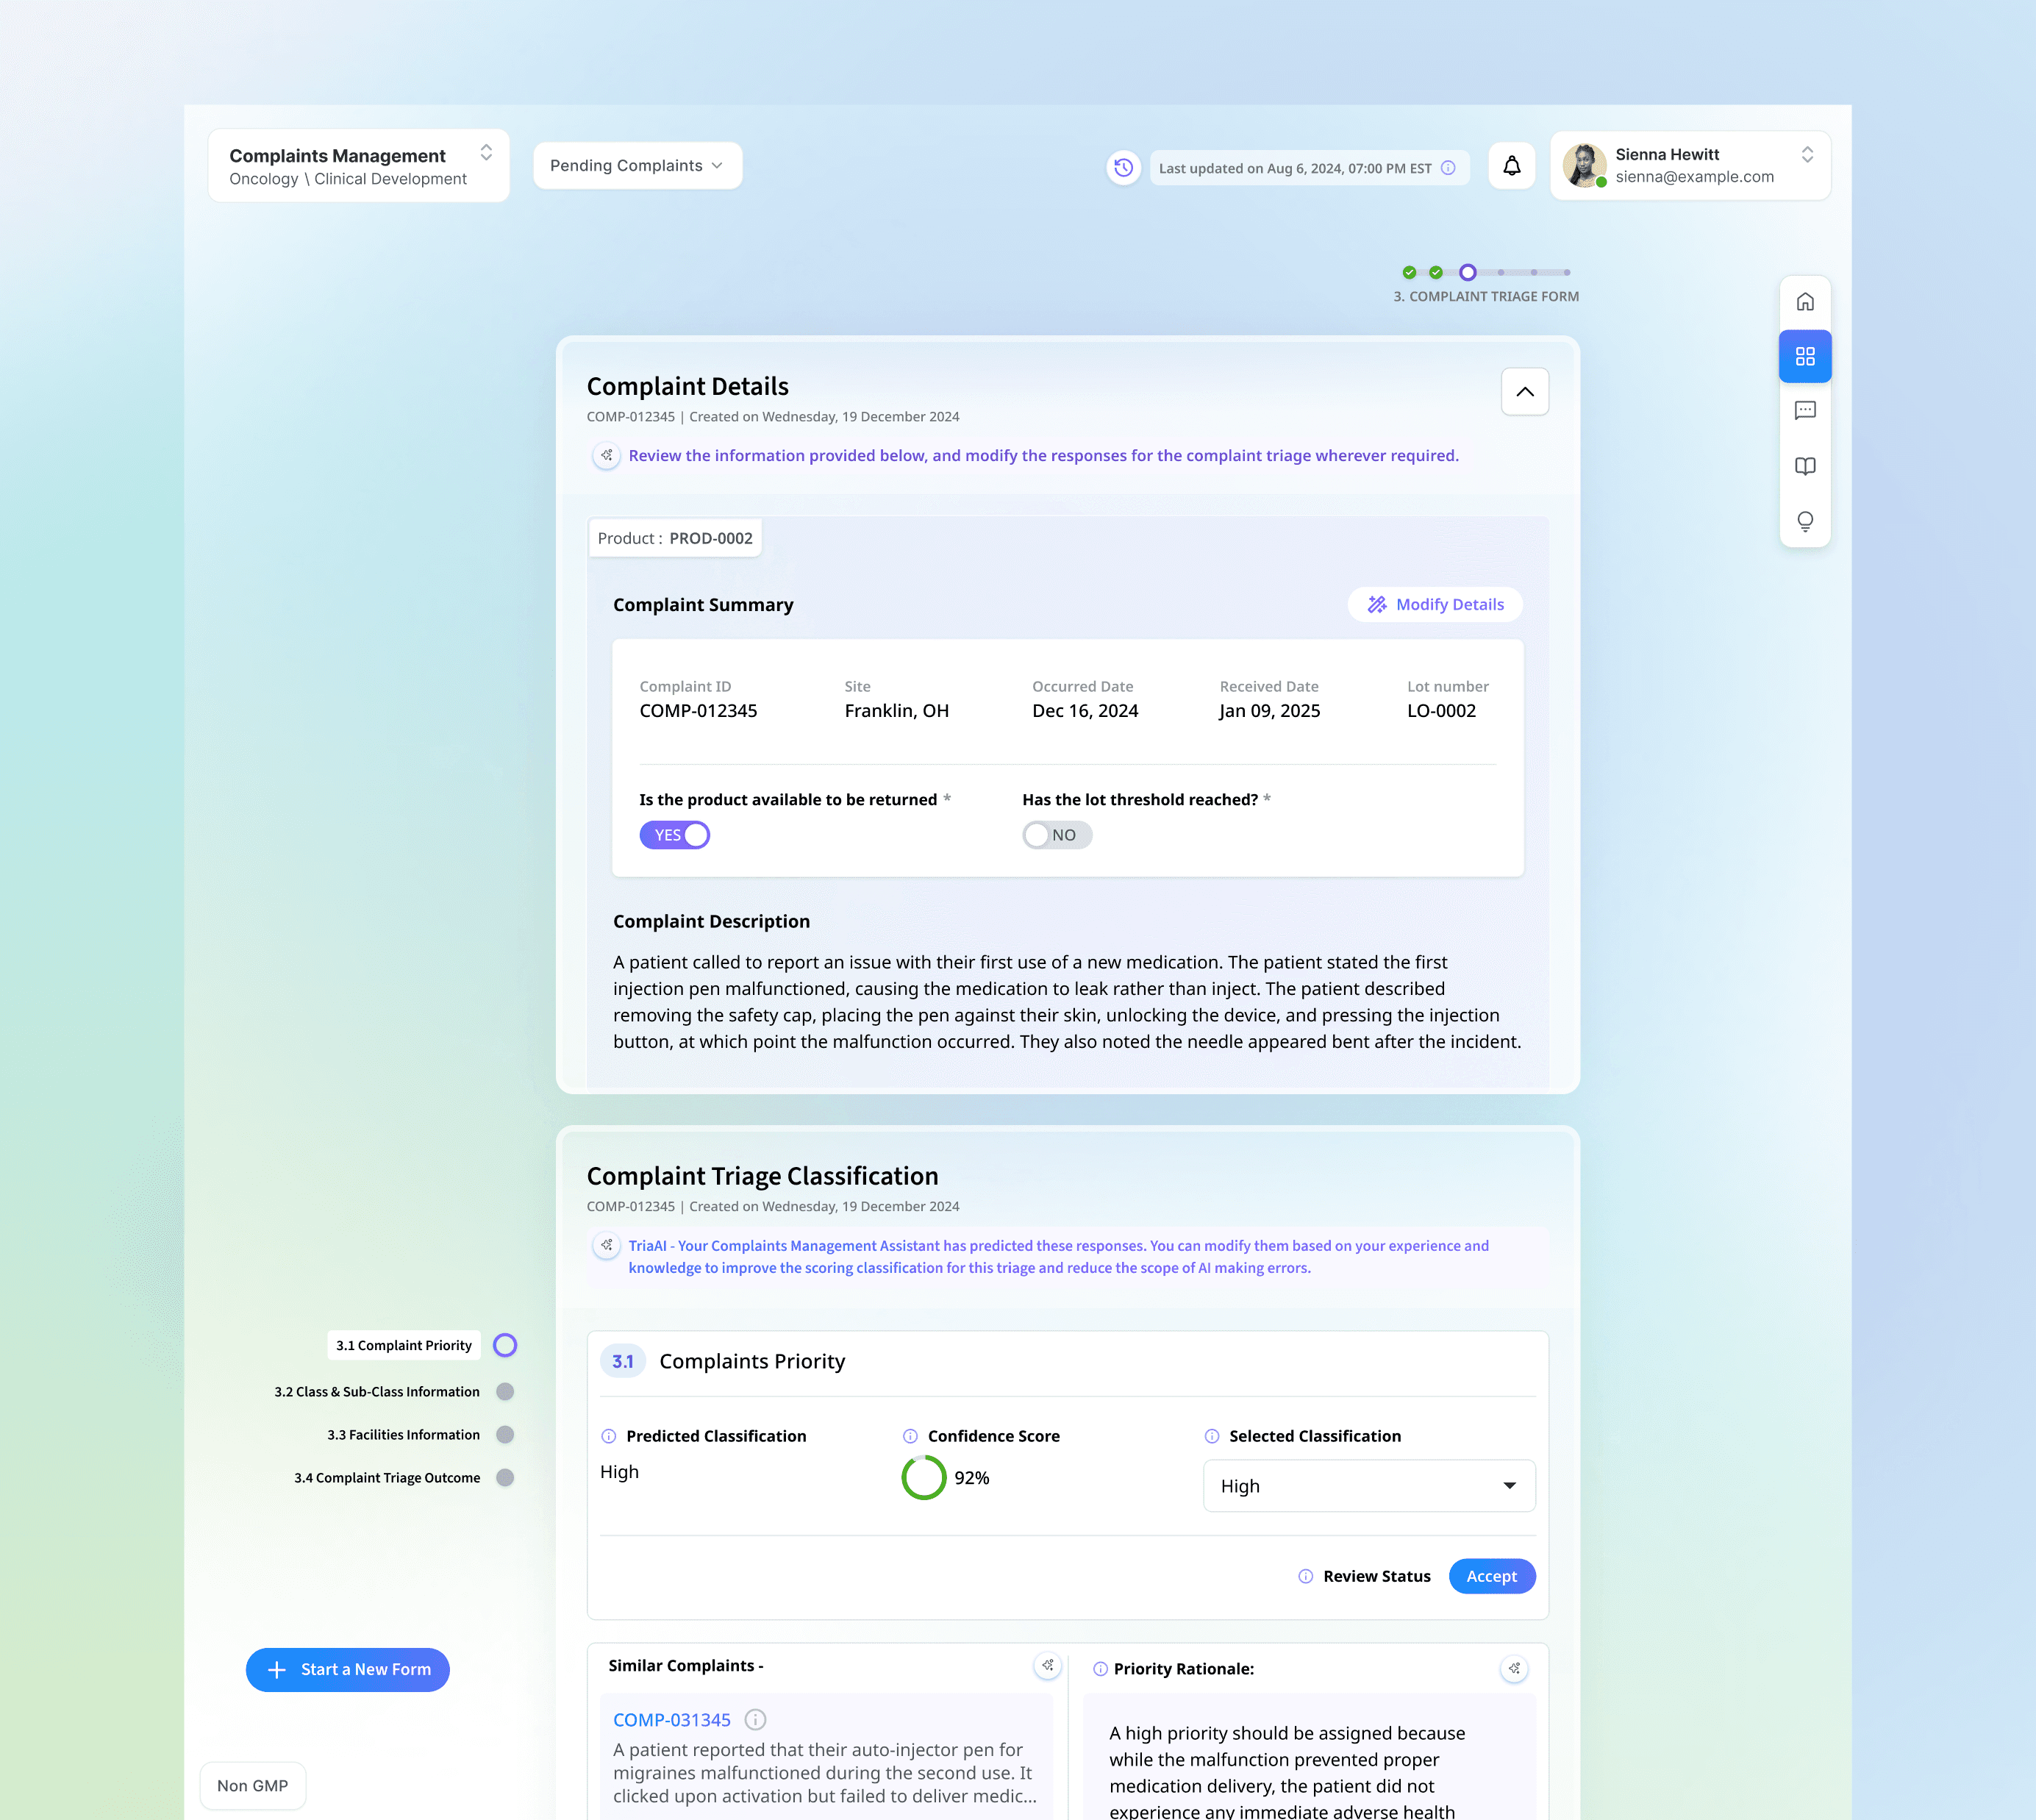Click Start a New Form button
The height and width of the screenshot is (1820, 2036).
tap(348, 1670)
